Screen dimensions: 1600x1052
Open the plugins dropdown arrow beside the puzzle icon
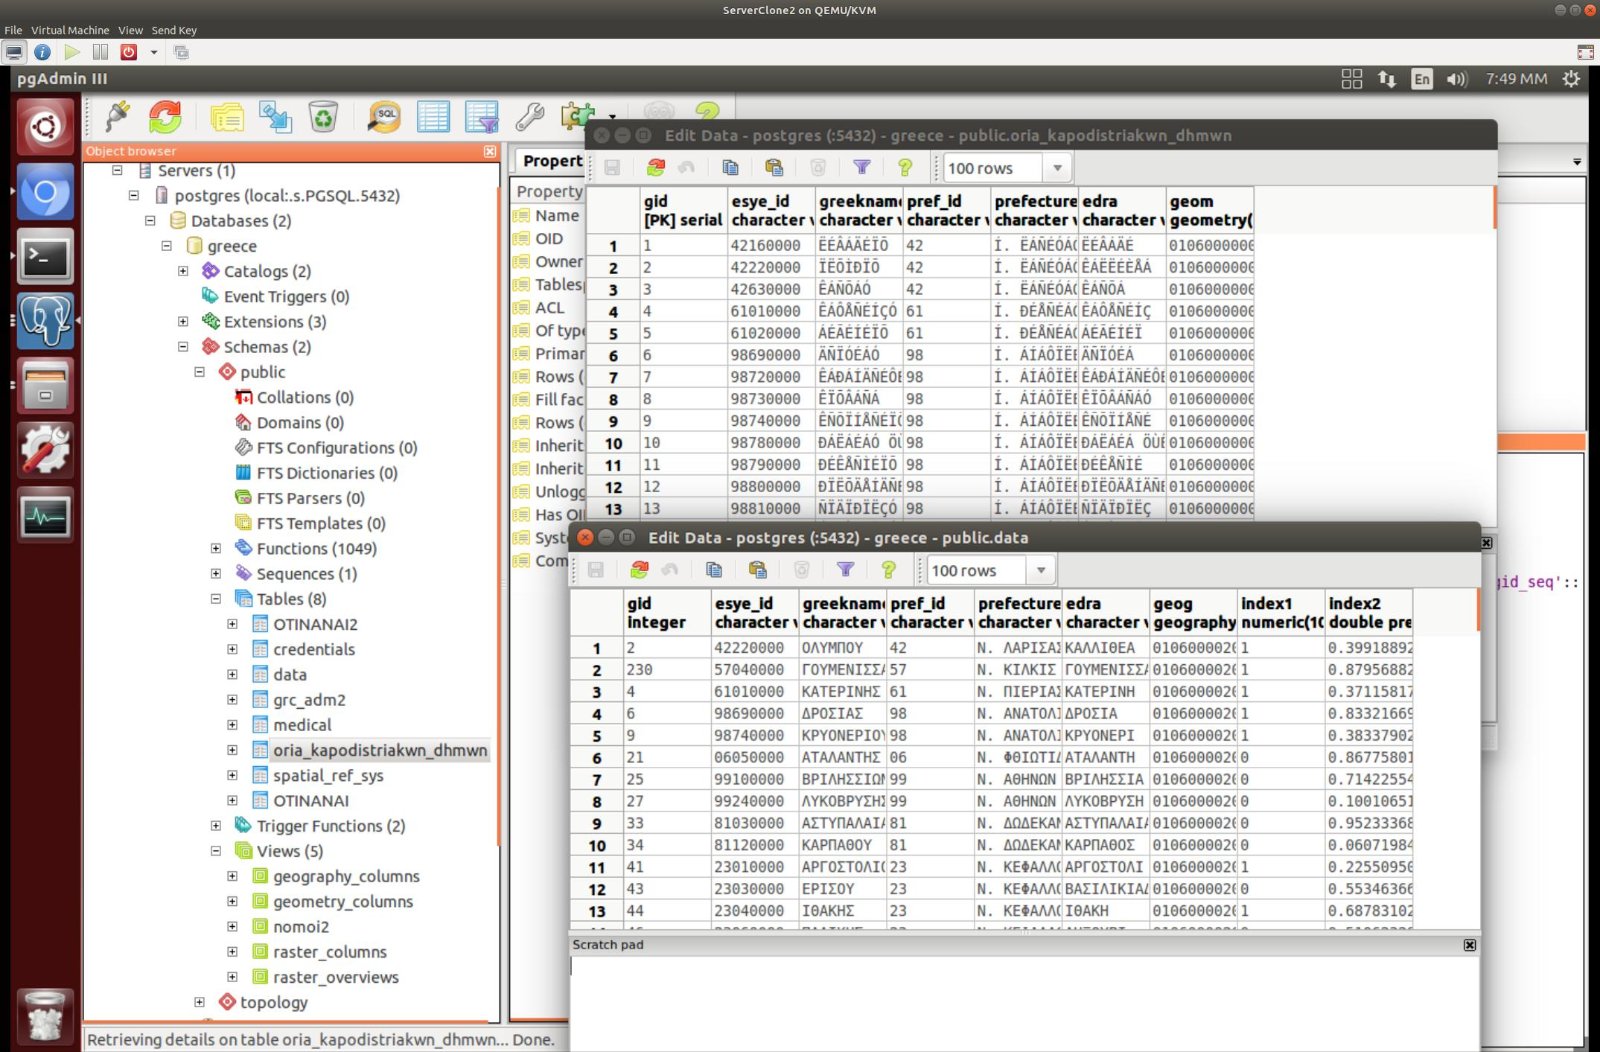[x=611, y=118]
